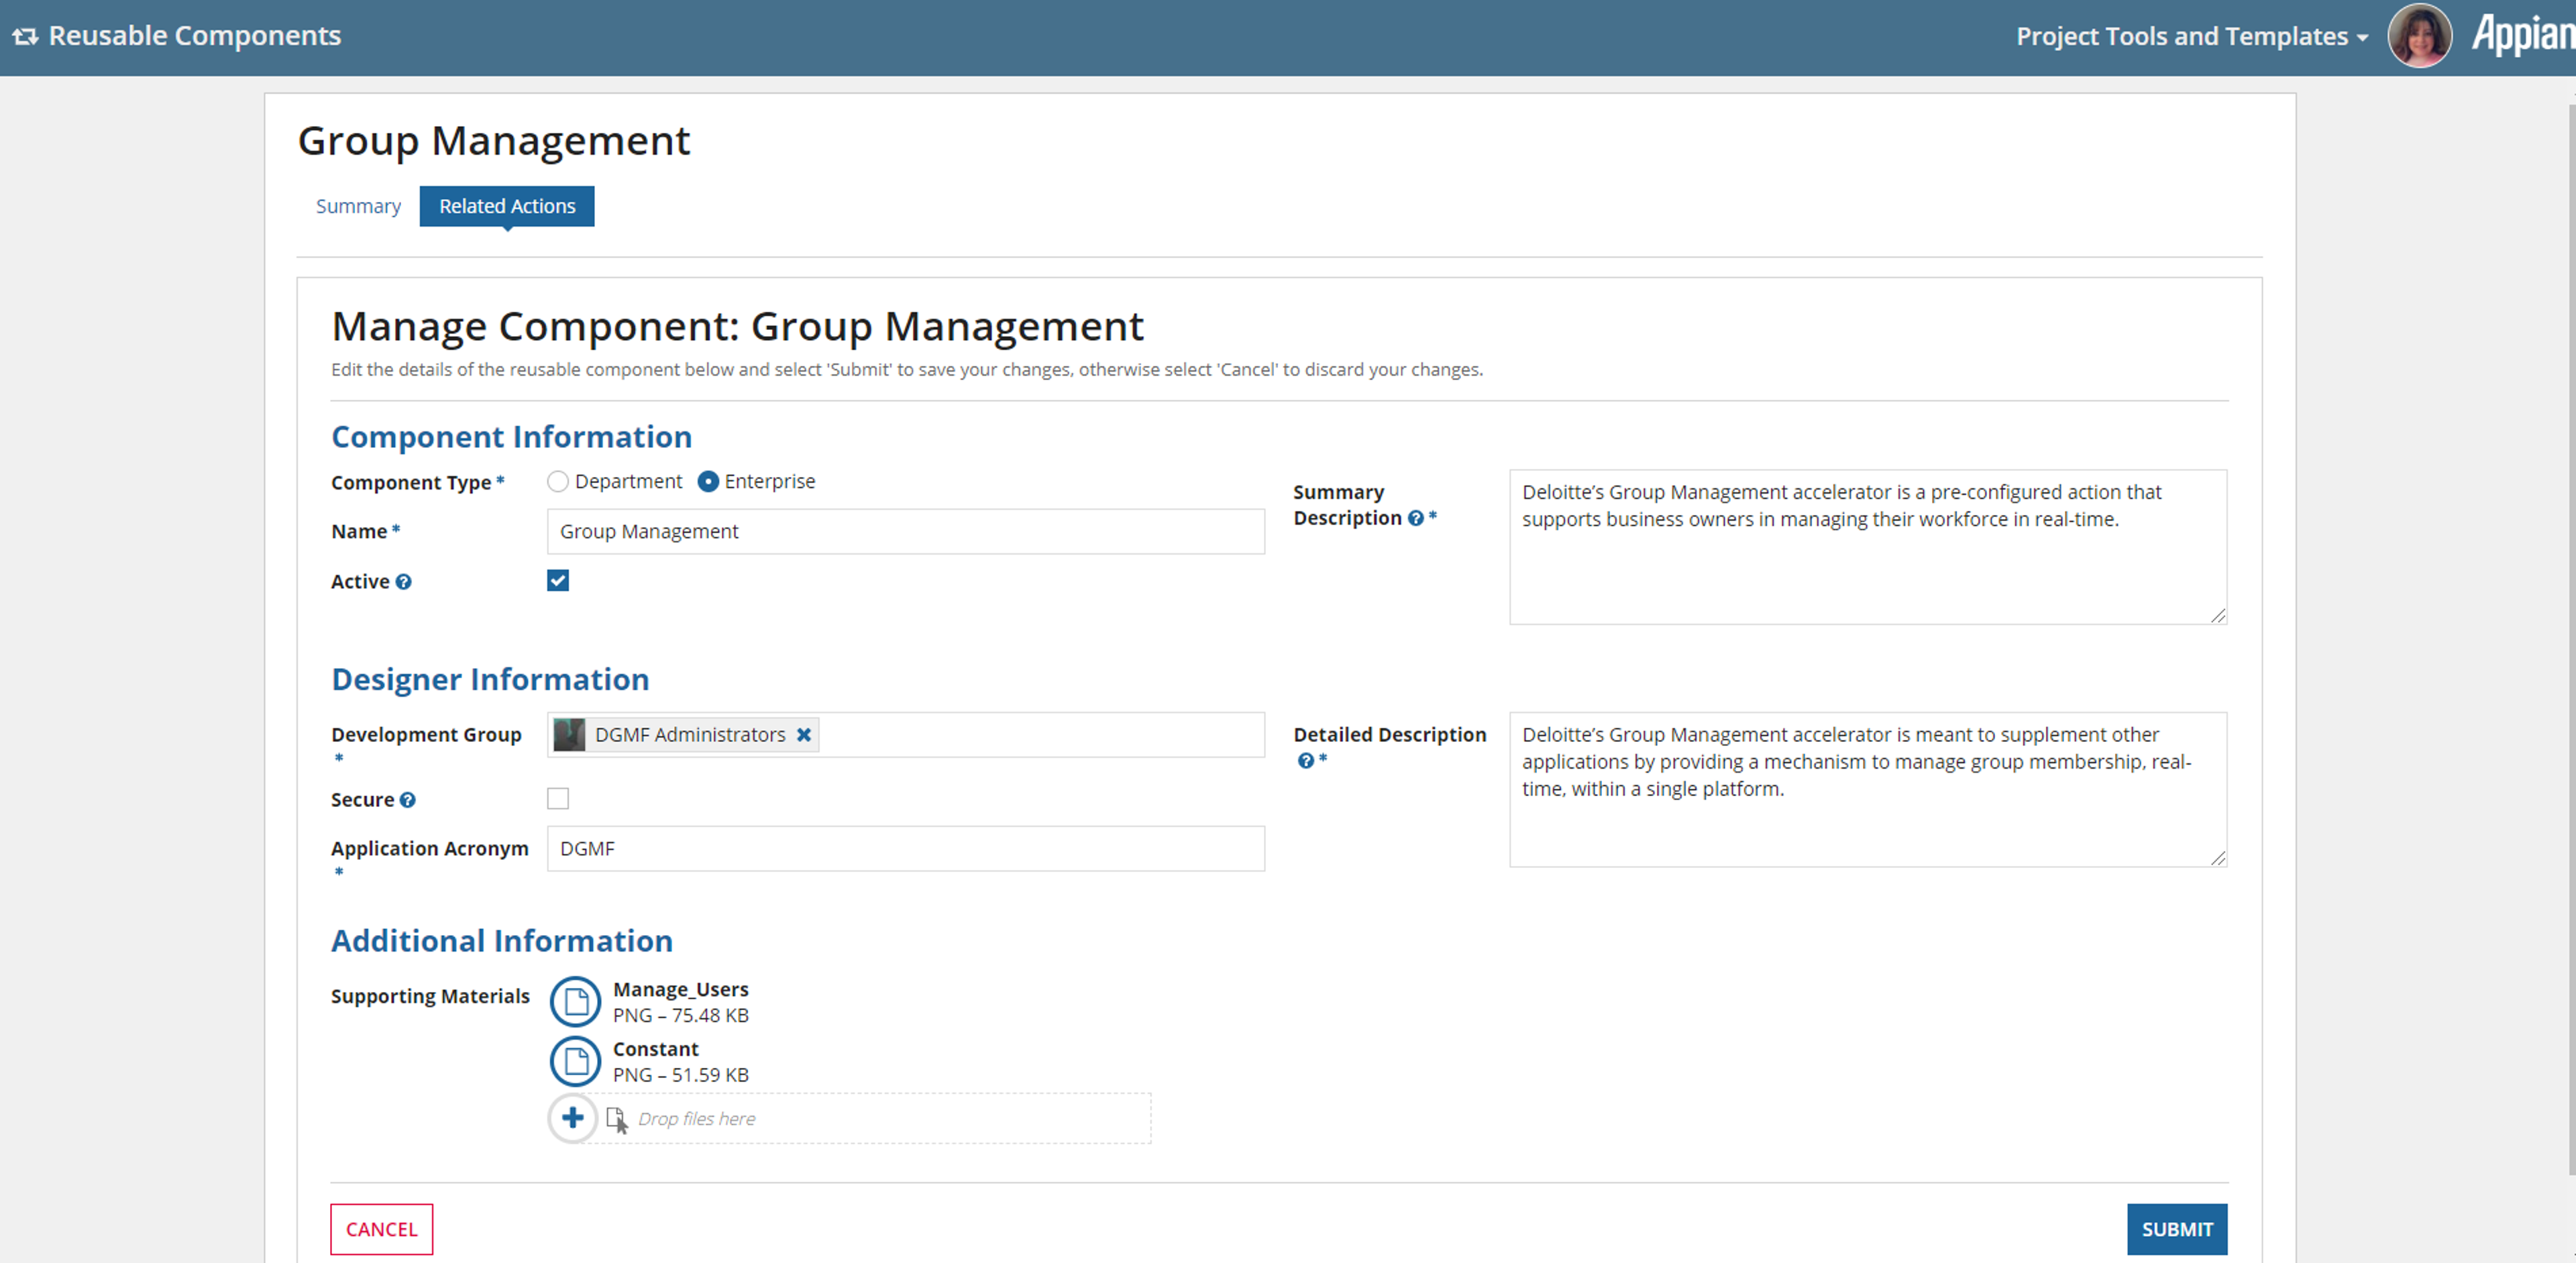This screenshot has height=1263, width=2576.
Task: Select the Department radio button
Action: click(558, 482)
